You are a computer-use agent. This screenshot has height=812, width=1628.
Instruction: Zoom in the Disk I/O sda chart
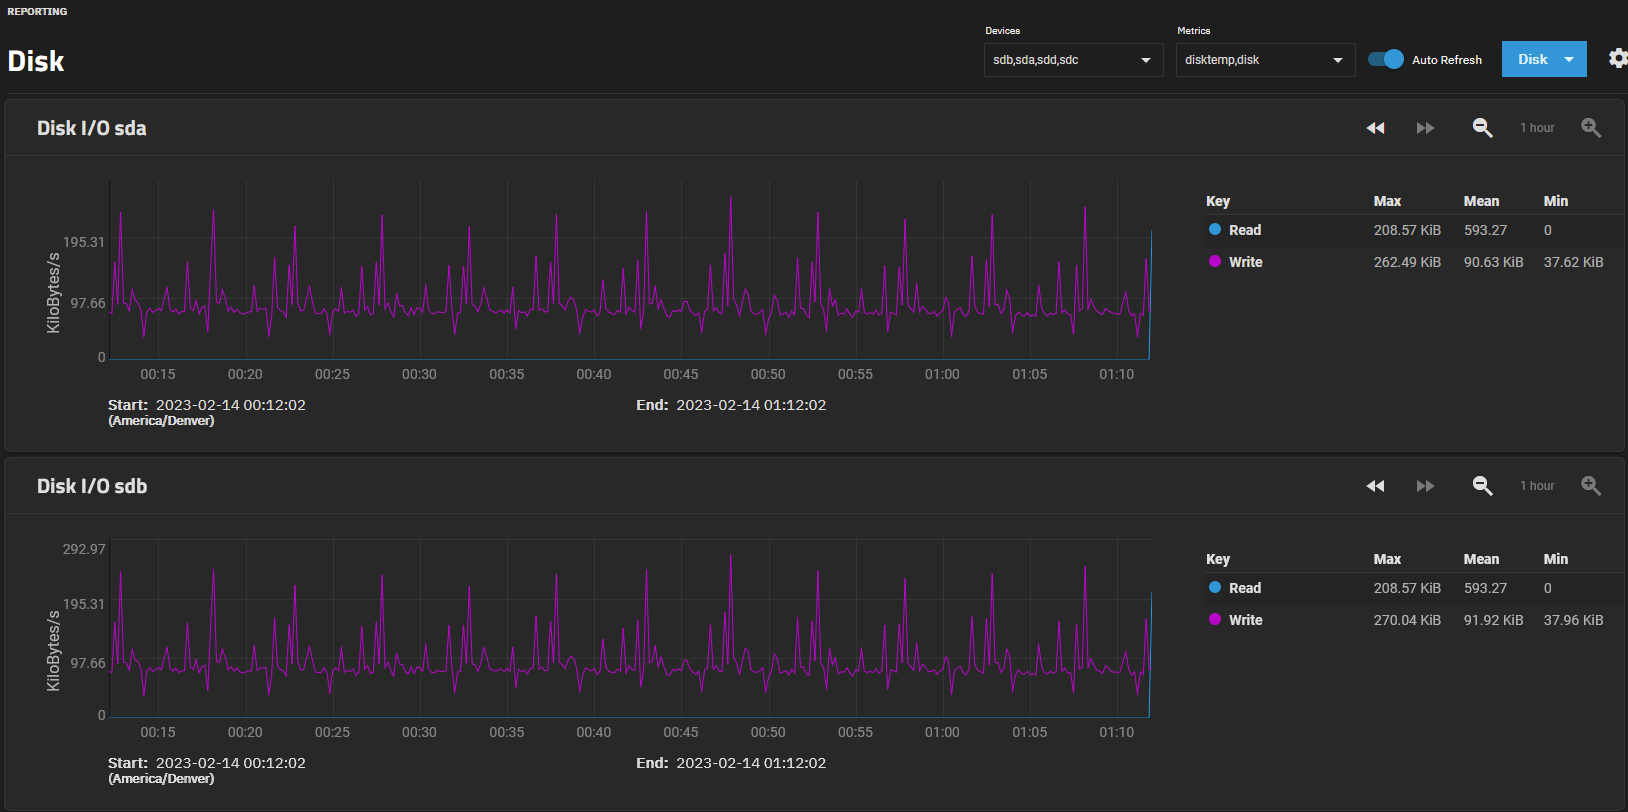pos(1591,128)
